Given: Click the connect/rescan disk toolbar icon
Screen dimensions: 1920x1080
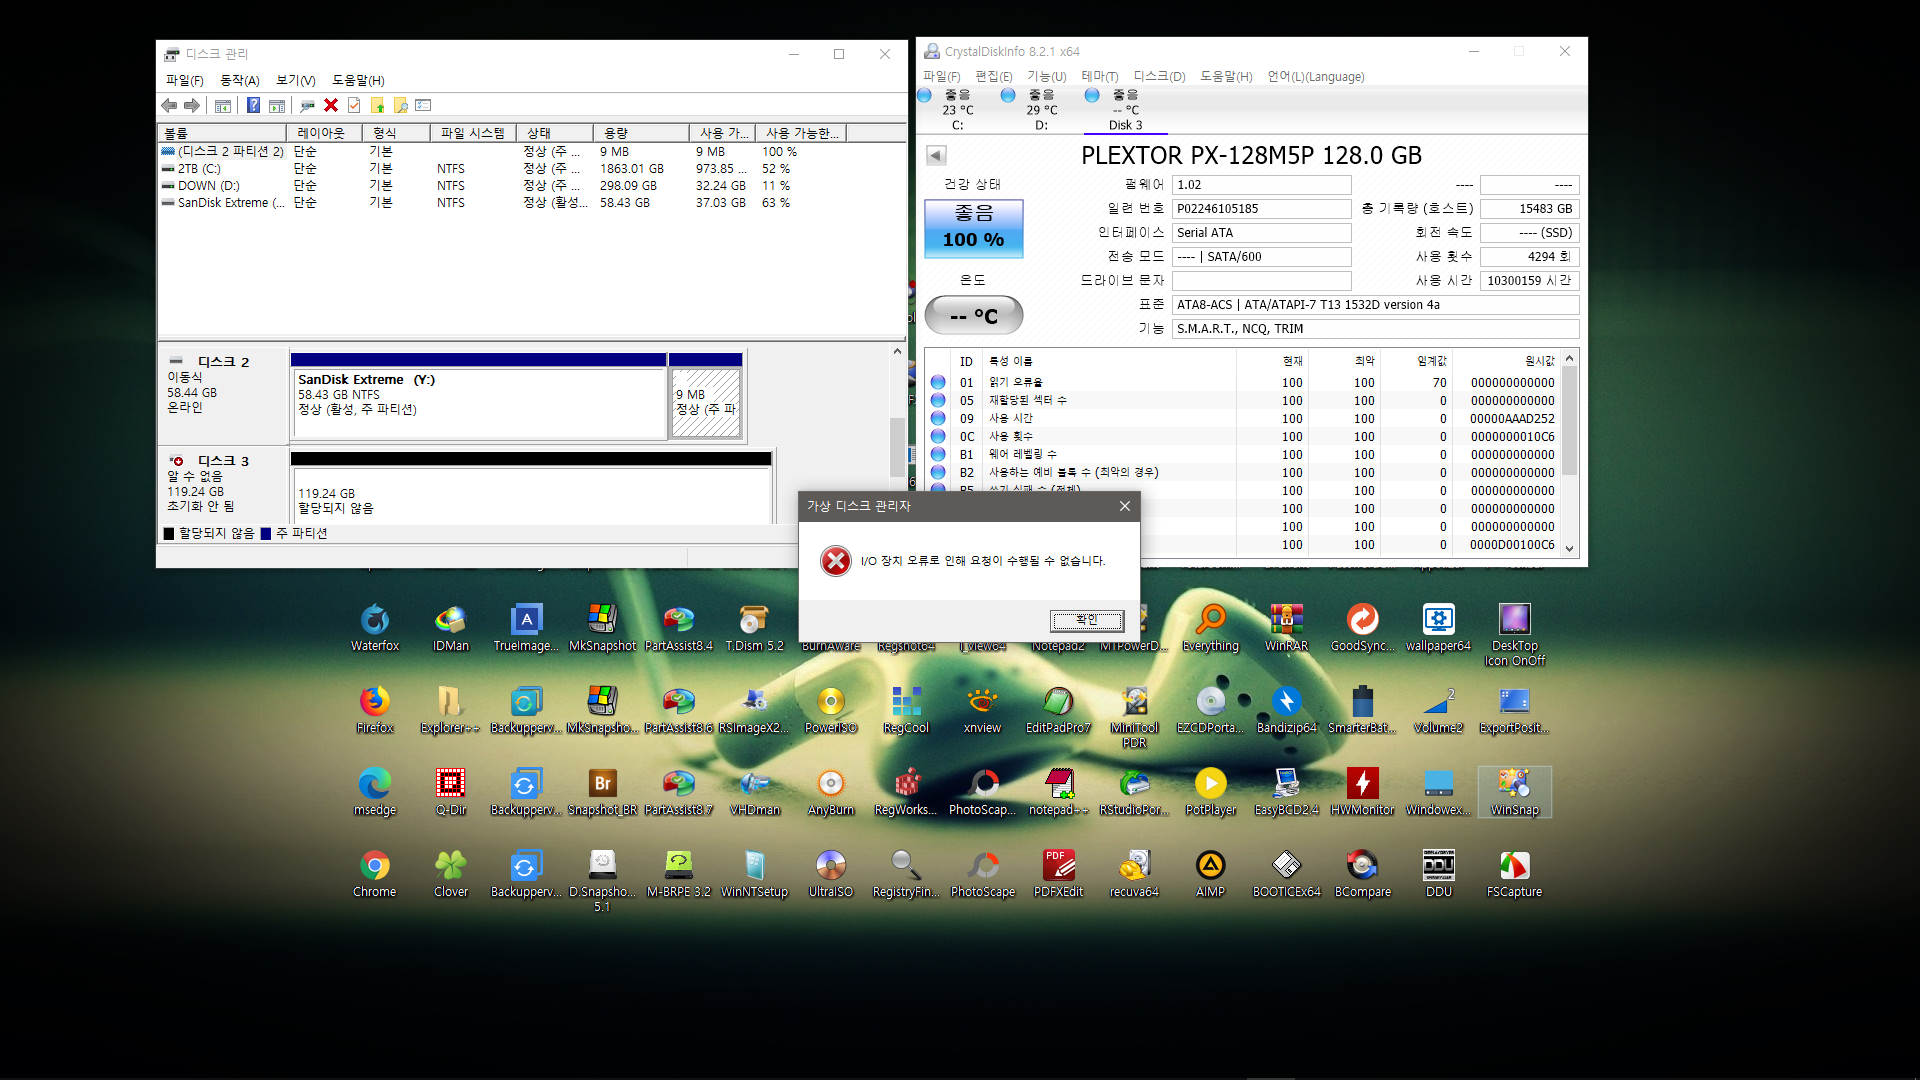Looking at the screenshot, I should pos(307,105).
